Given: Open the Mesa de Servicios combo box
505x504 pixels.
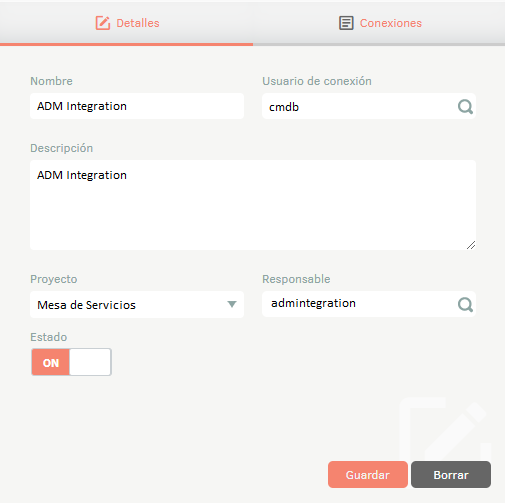Looking at the screenshot, I should [137, 304].
